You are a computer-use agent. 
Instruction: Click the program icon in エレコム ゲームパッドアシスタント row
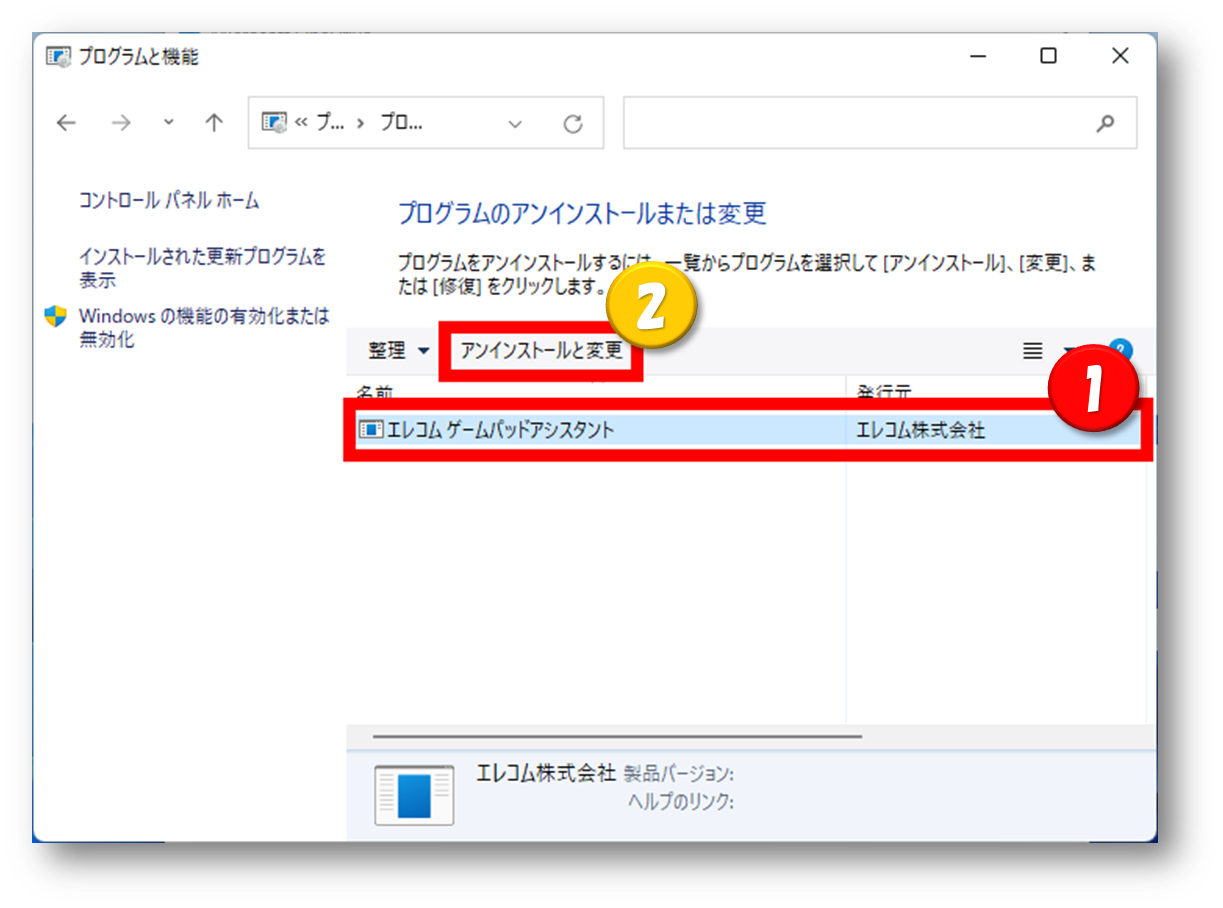370,430
